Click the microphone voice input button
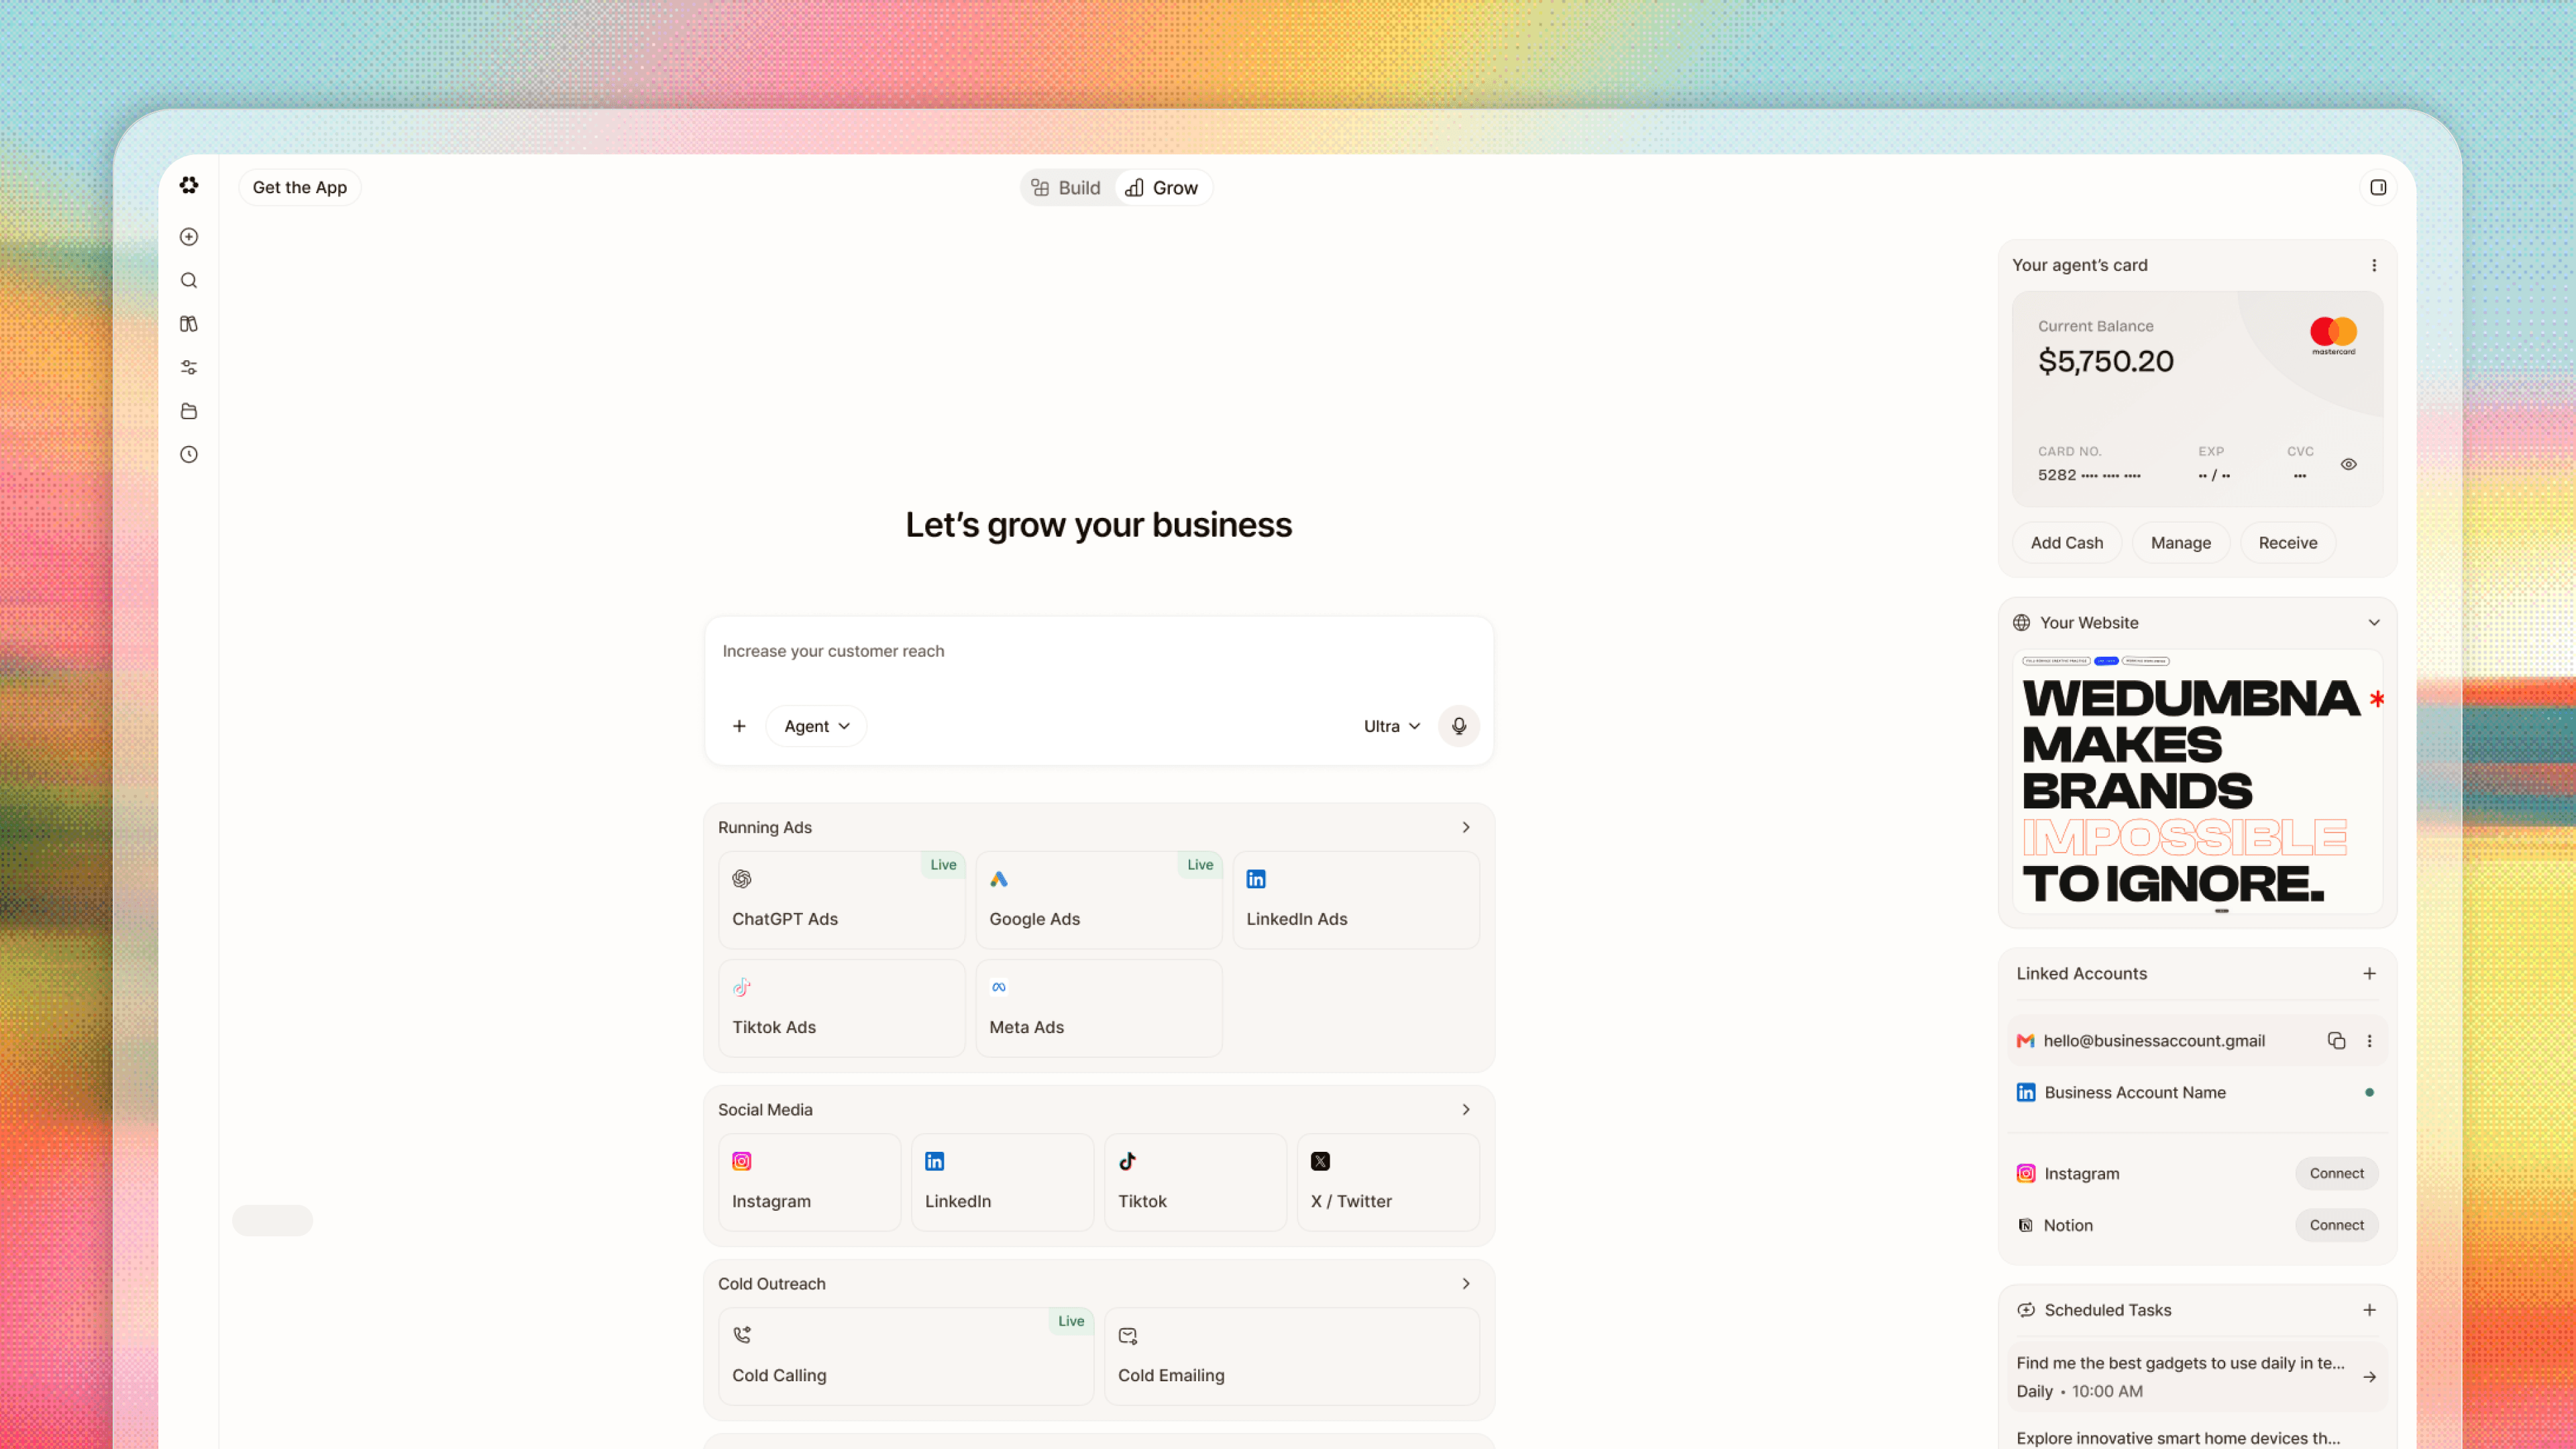The image size is (2576, 1449). (x=1459, y=726)
